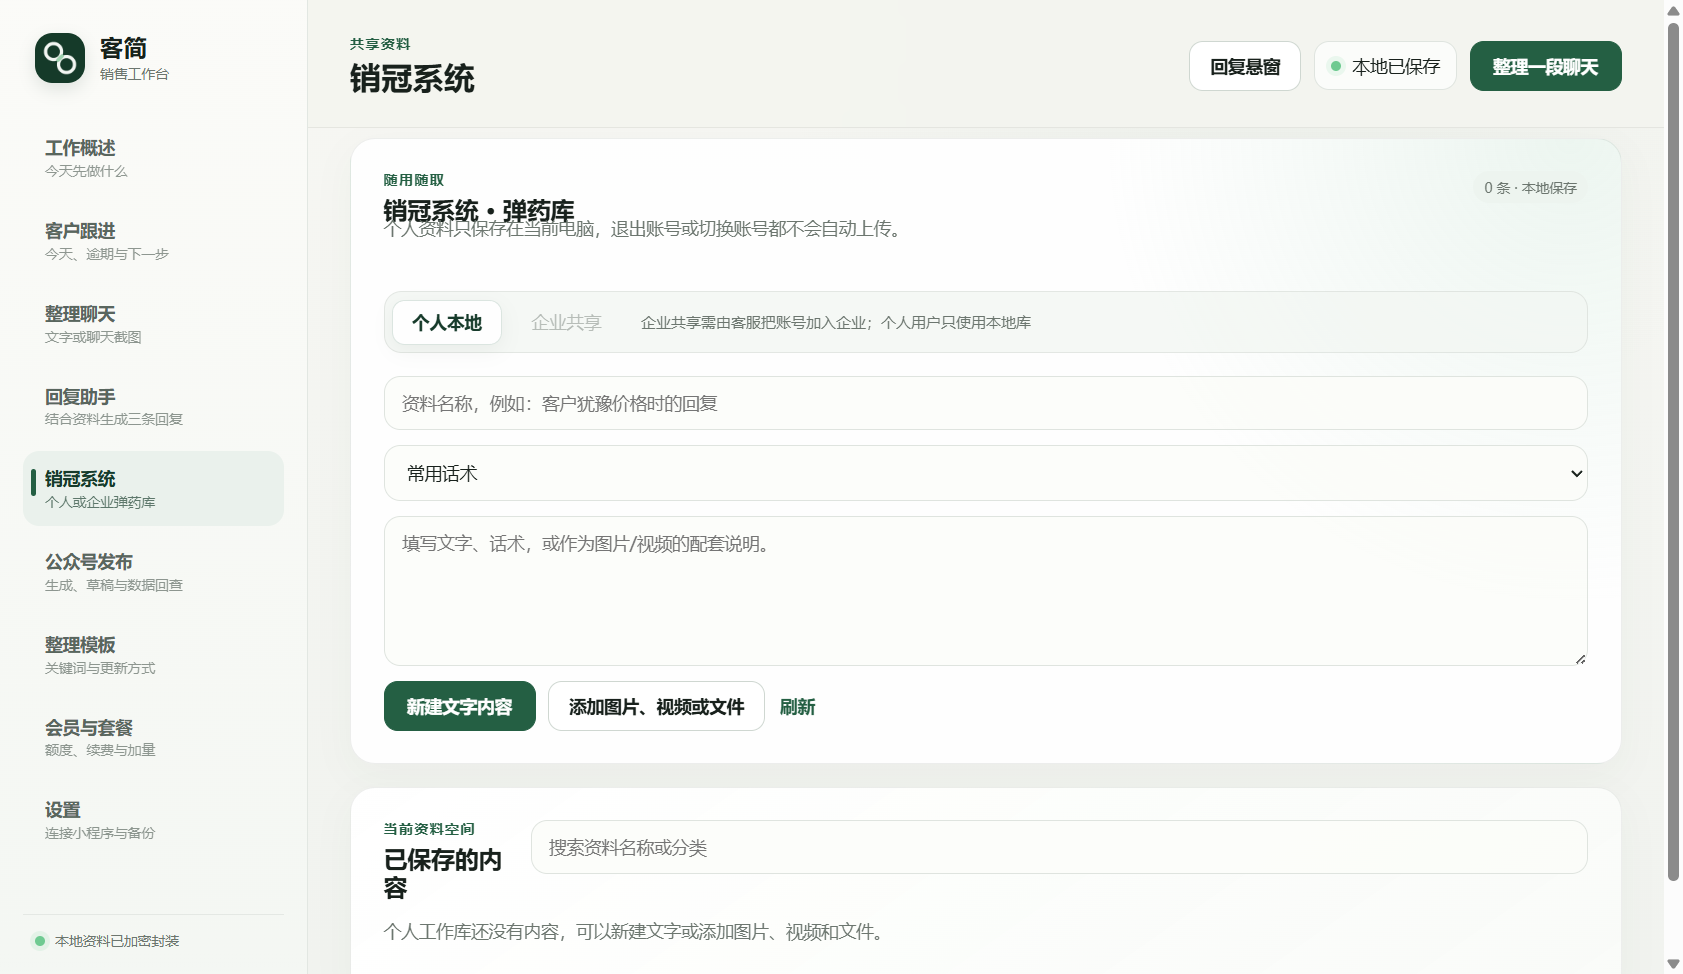The image size is (1683, 974).
Task: Click the 回复悬窗 button
Action: coord(1245,66)
